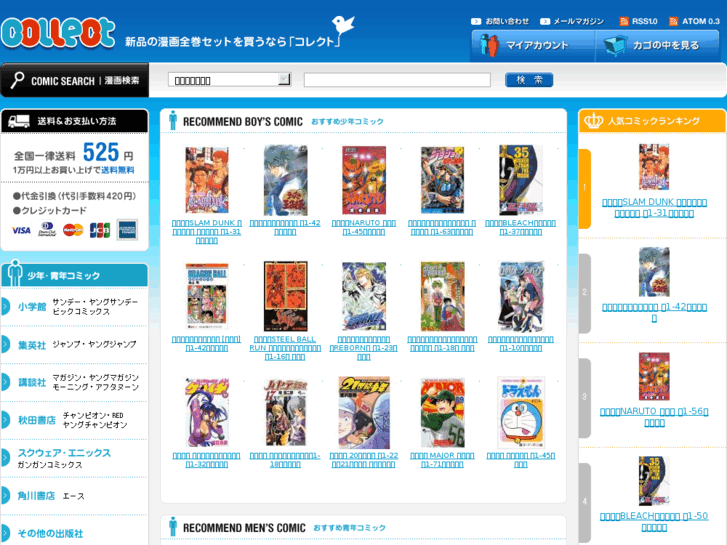Click the crown icon in ranking header
The width and height of the screenshot is (727, 545).
click(x=593, y=121)
